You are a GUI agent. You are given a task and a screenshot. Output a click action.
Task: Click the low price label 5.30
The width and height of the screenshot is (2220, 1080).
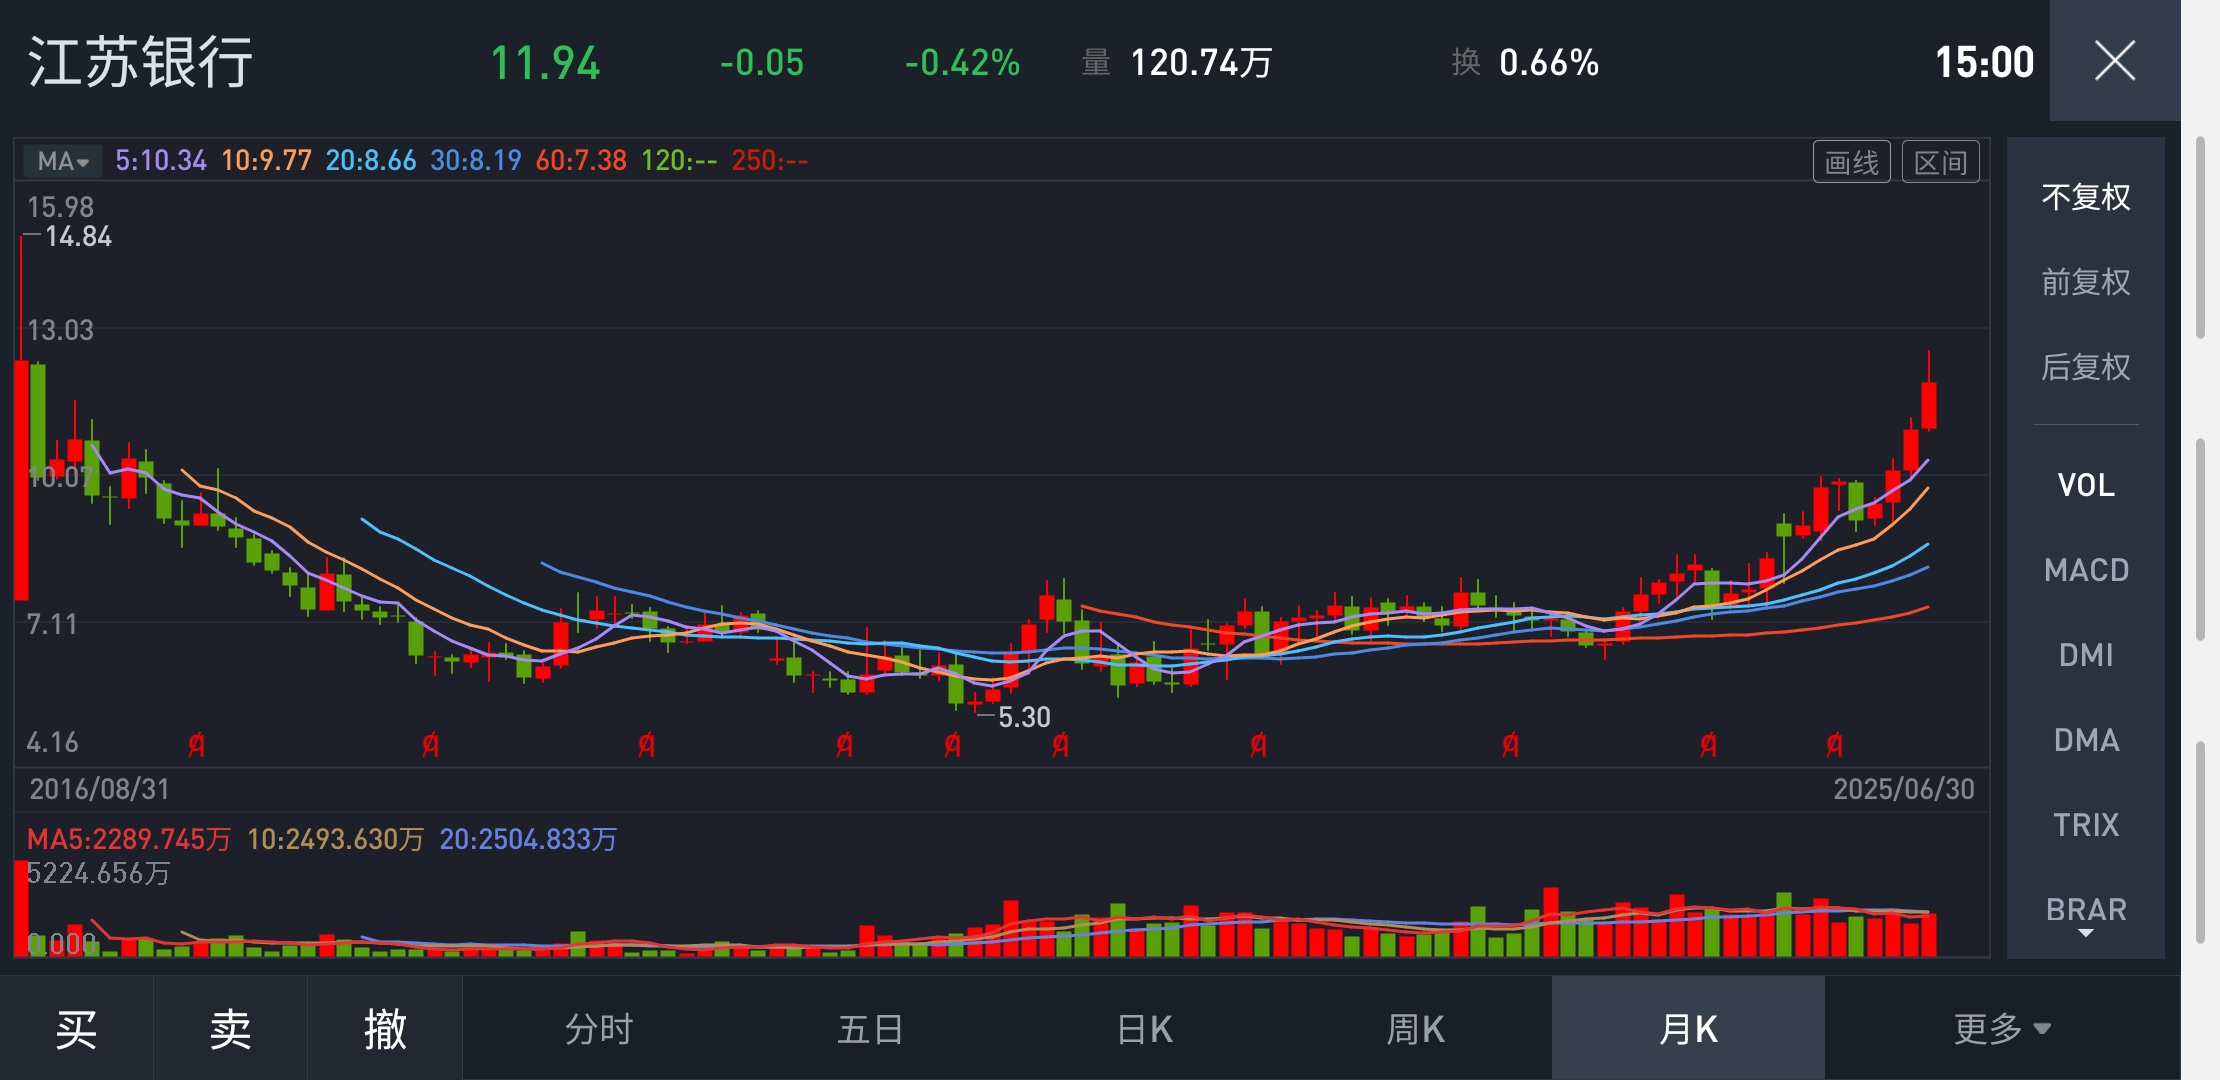coord(1024,717)
